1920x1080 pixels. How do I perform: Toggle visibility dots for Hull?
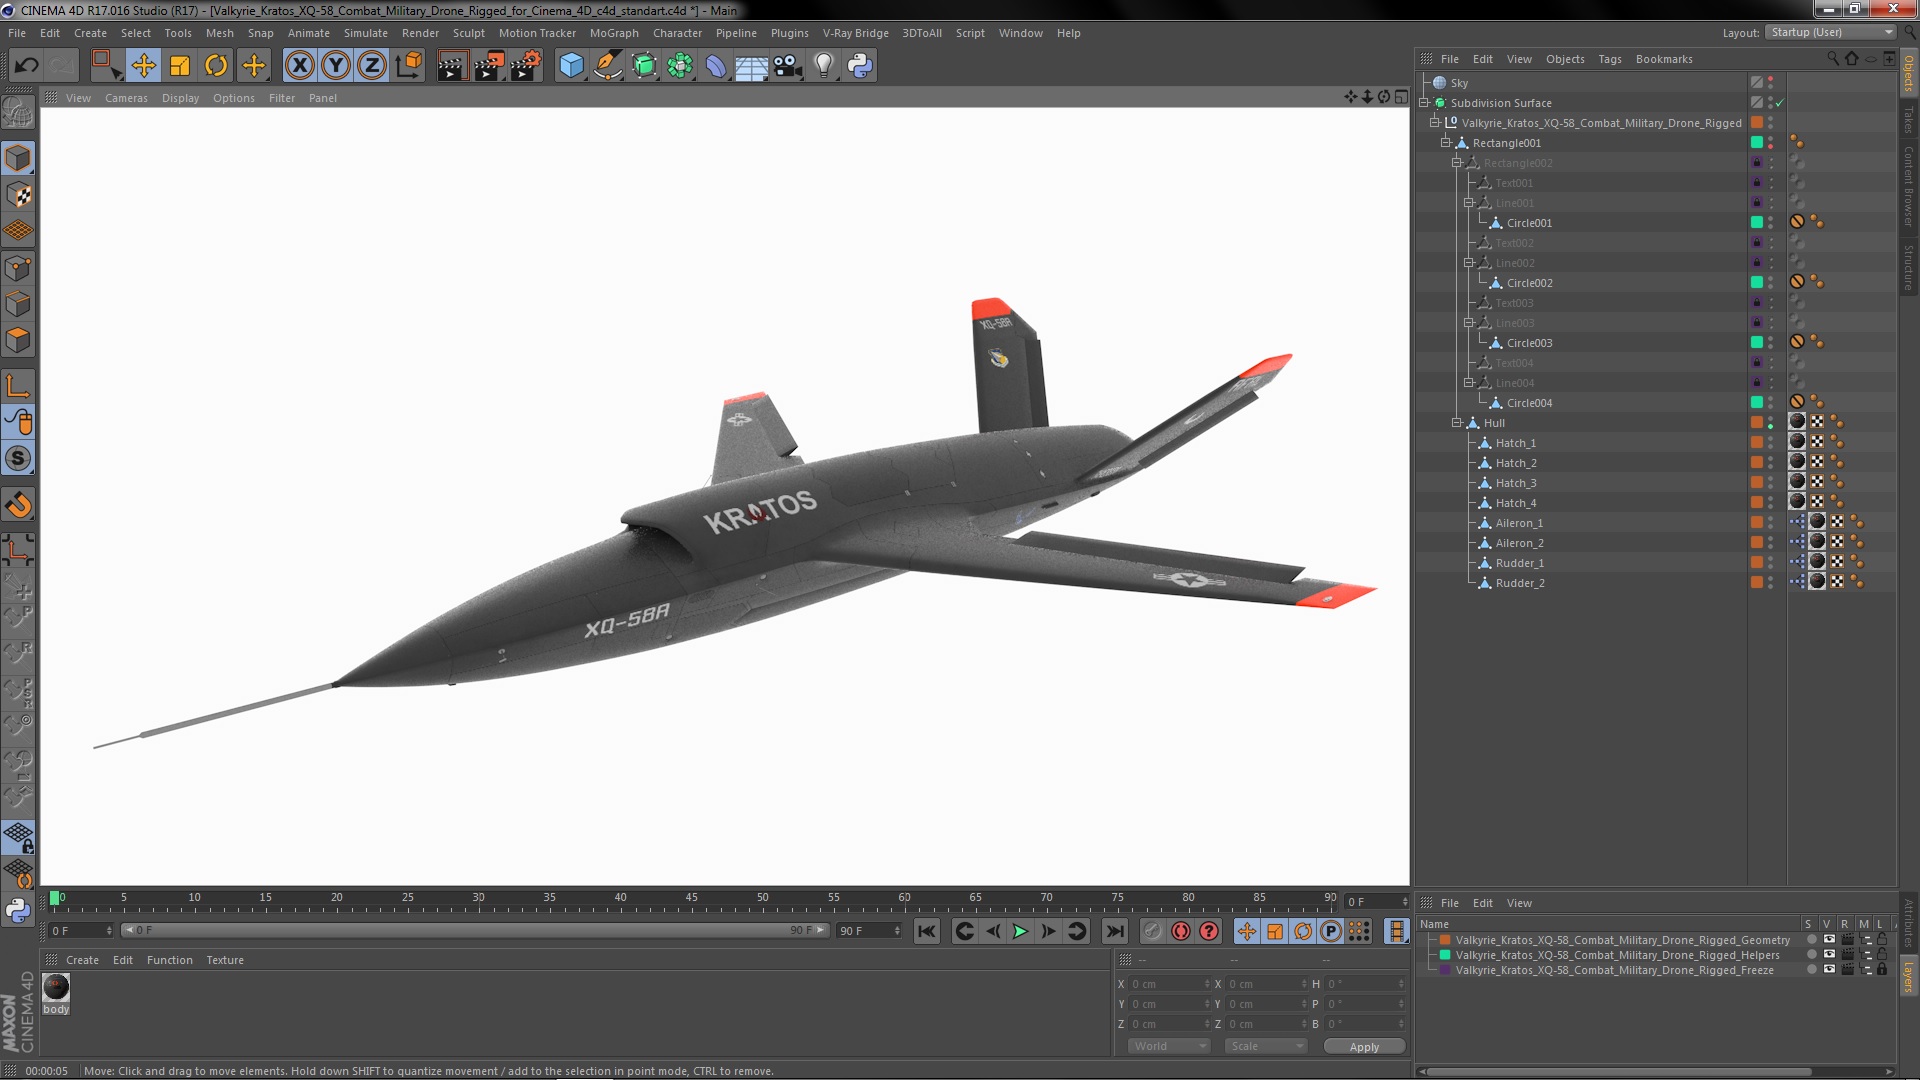pos(1770,423)
